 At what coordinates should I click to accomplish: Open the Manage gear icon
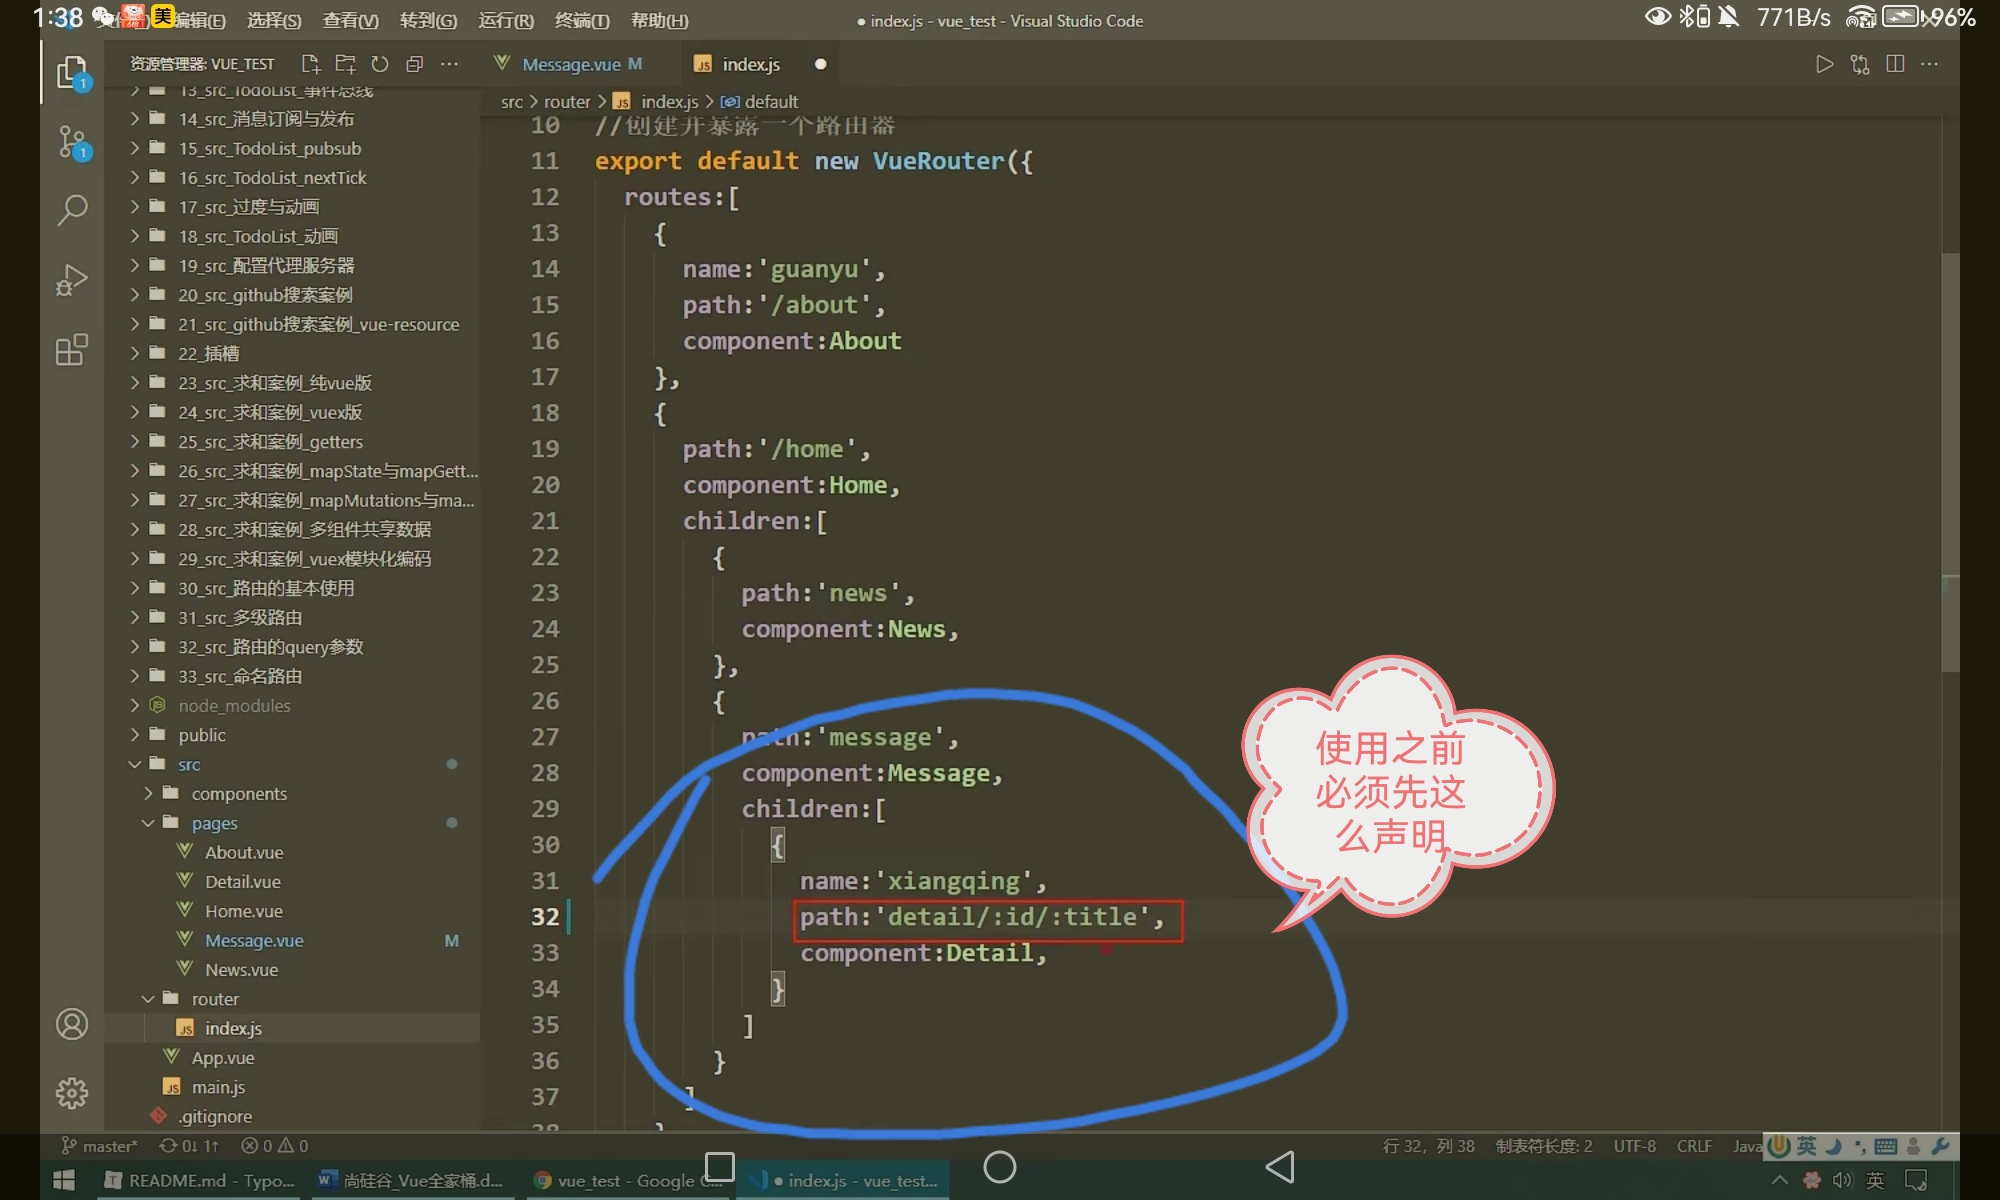tap(72, 1093)
